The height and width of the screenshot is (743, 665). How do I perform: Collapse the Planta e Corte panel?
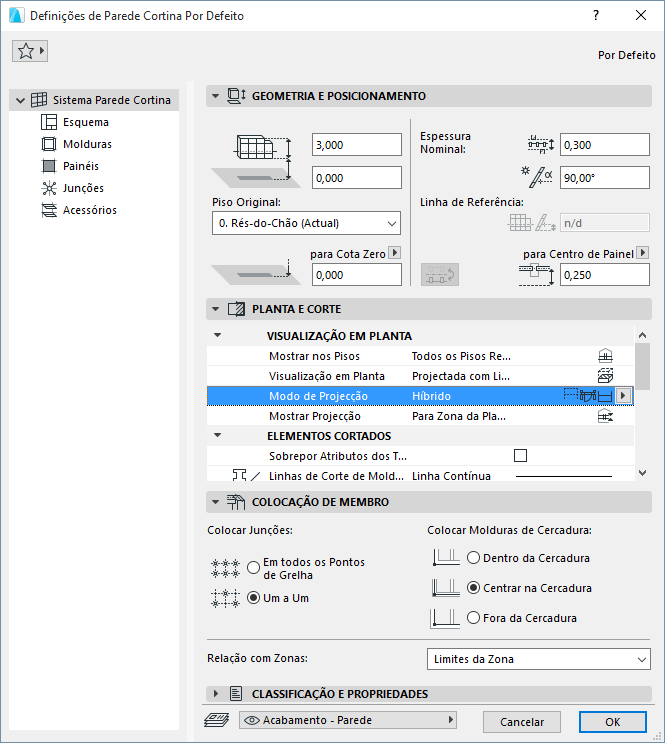[216, 309]
